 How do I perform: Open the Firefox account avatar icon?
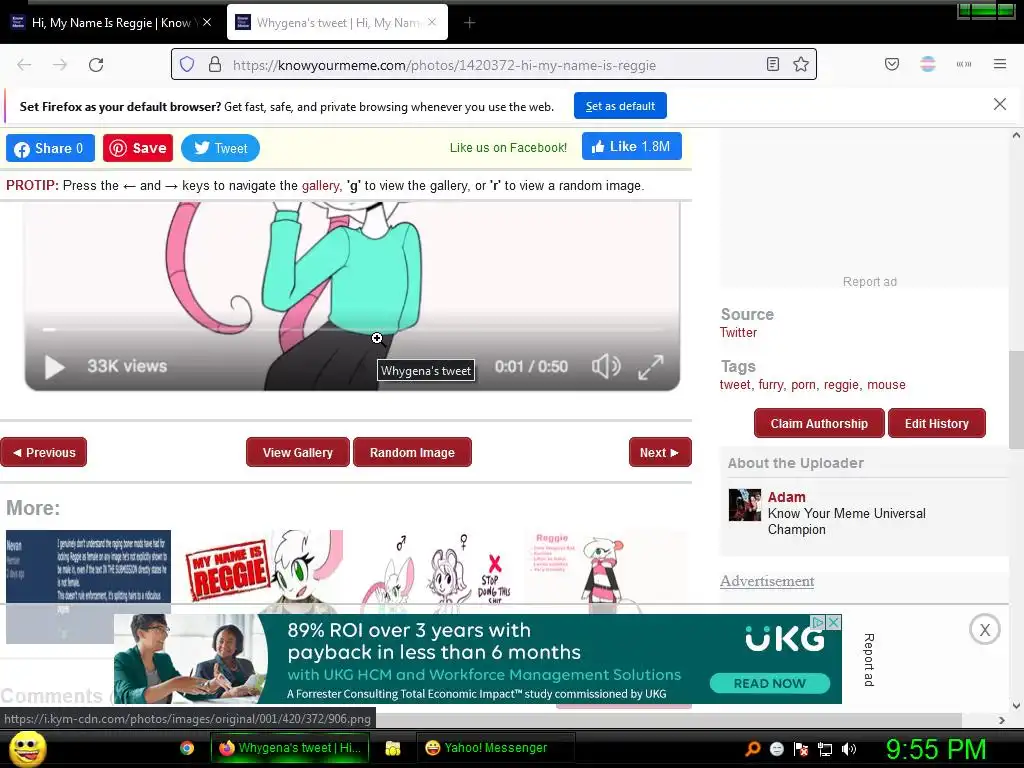[928, 64]
